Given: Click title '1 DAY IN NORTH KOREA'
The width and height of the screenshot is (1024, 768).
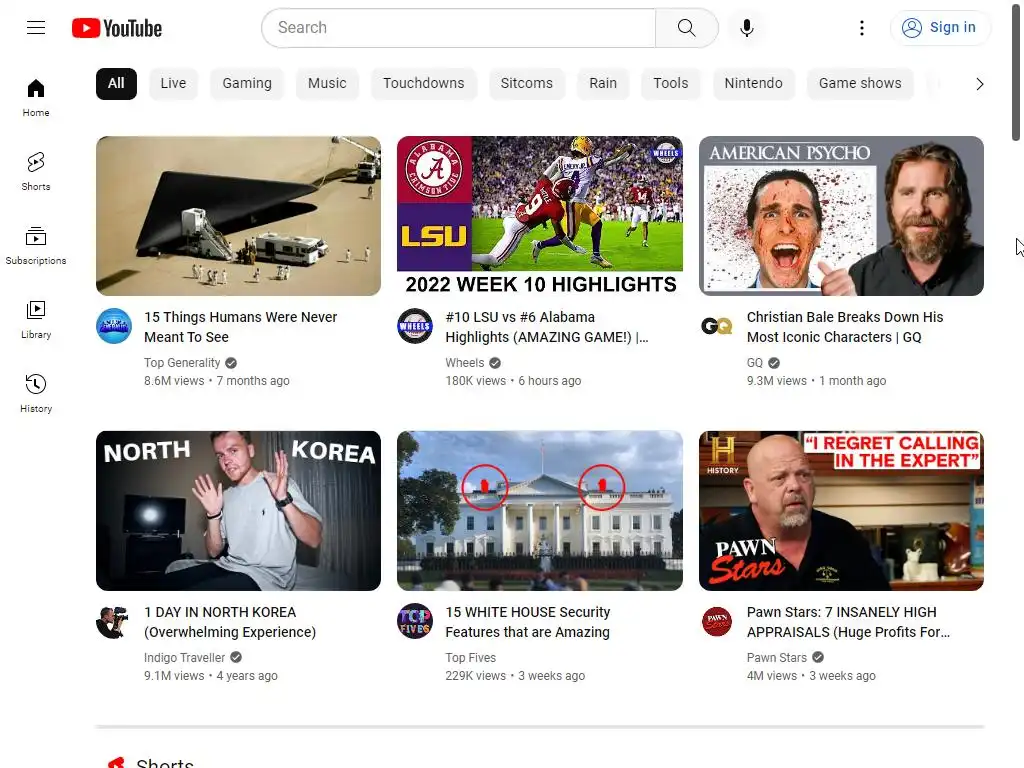Looking at the screenshot, I should [230, 622].
